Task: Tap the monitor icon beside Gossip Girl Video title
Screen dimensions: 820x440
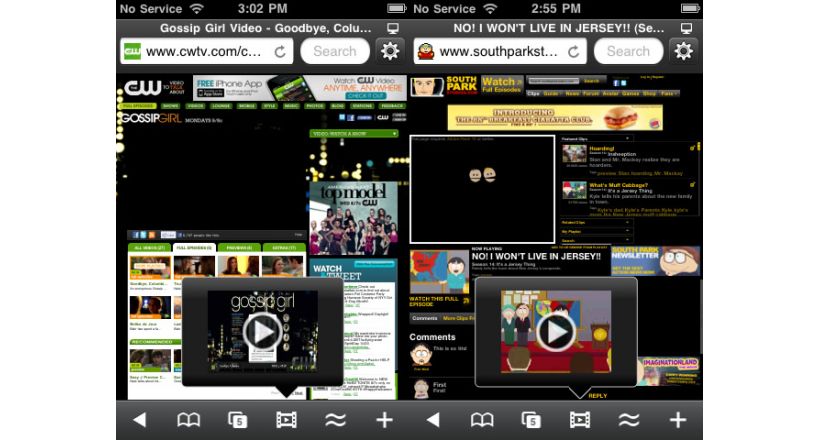Action: point(393,28)
